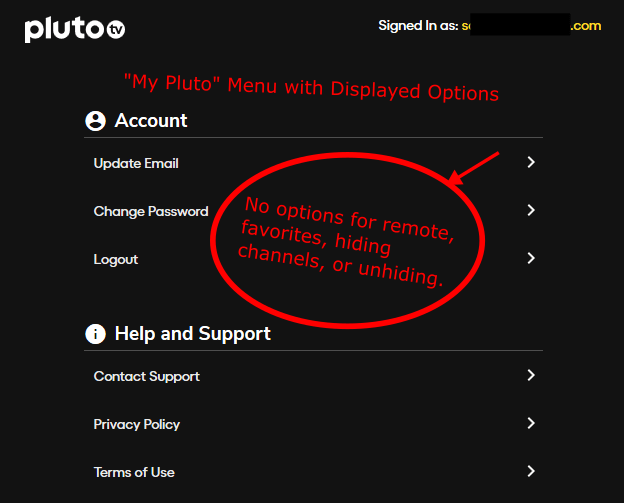The height and width of the screenshot is (503, 624).
Task: View the Privacy Policy
Action: 314,424
